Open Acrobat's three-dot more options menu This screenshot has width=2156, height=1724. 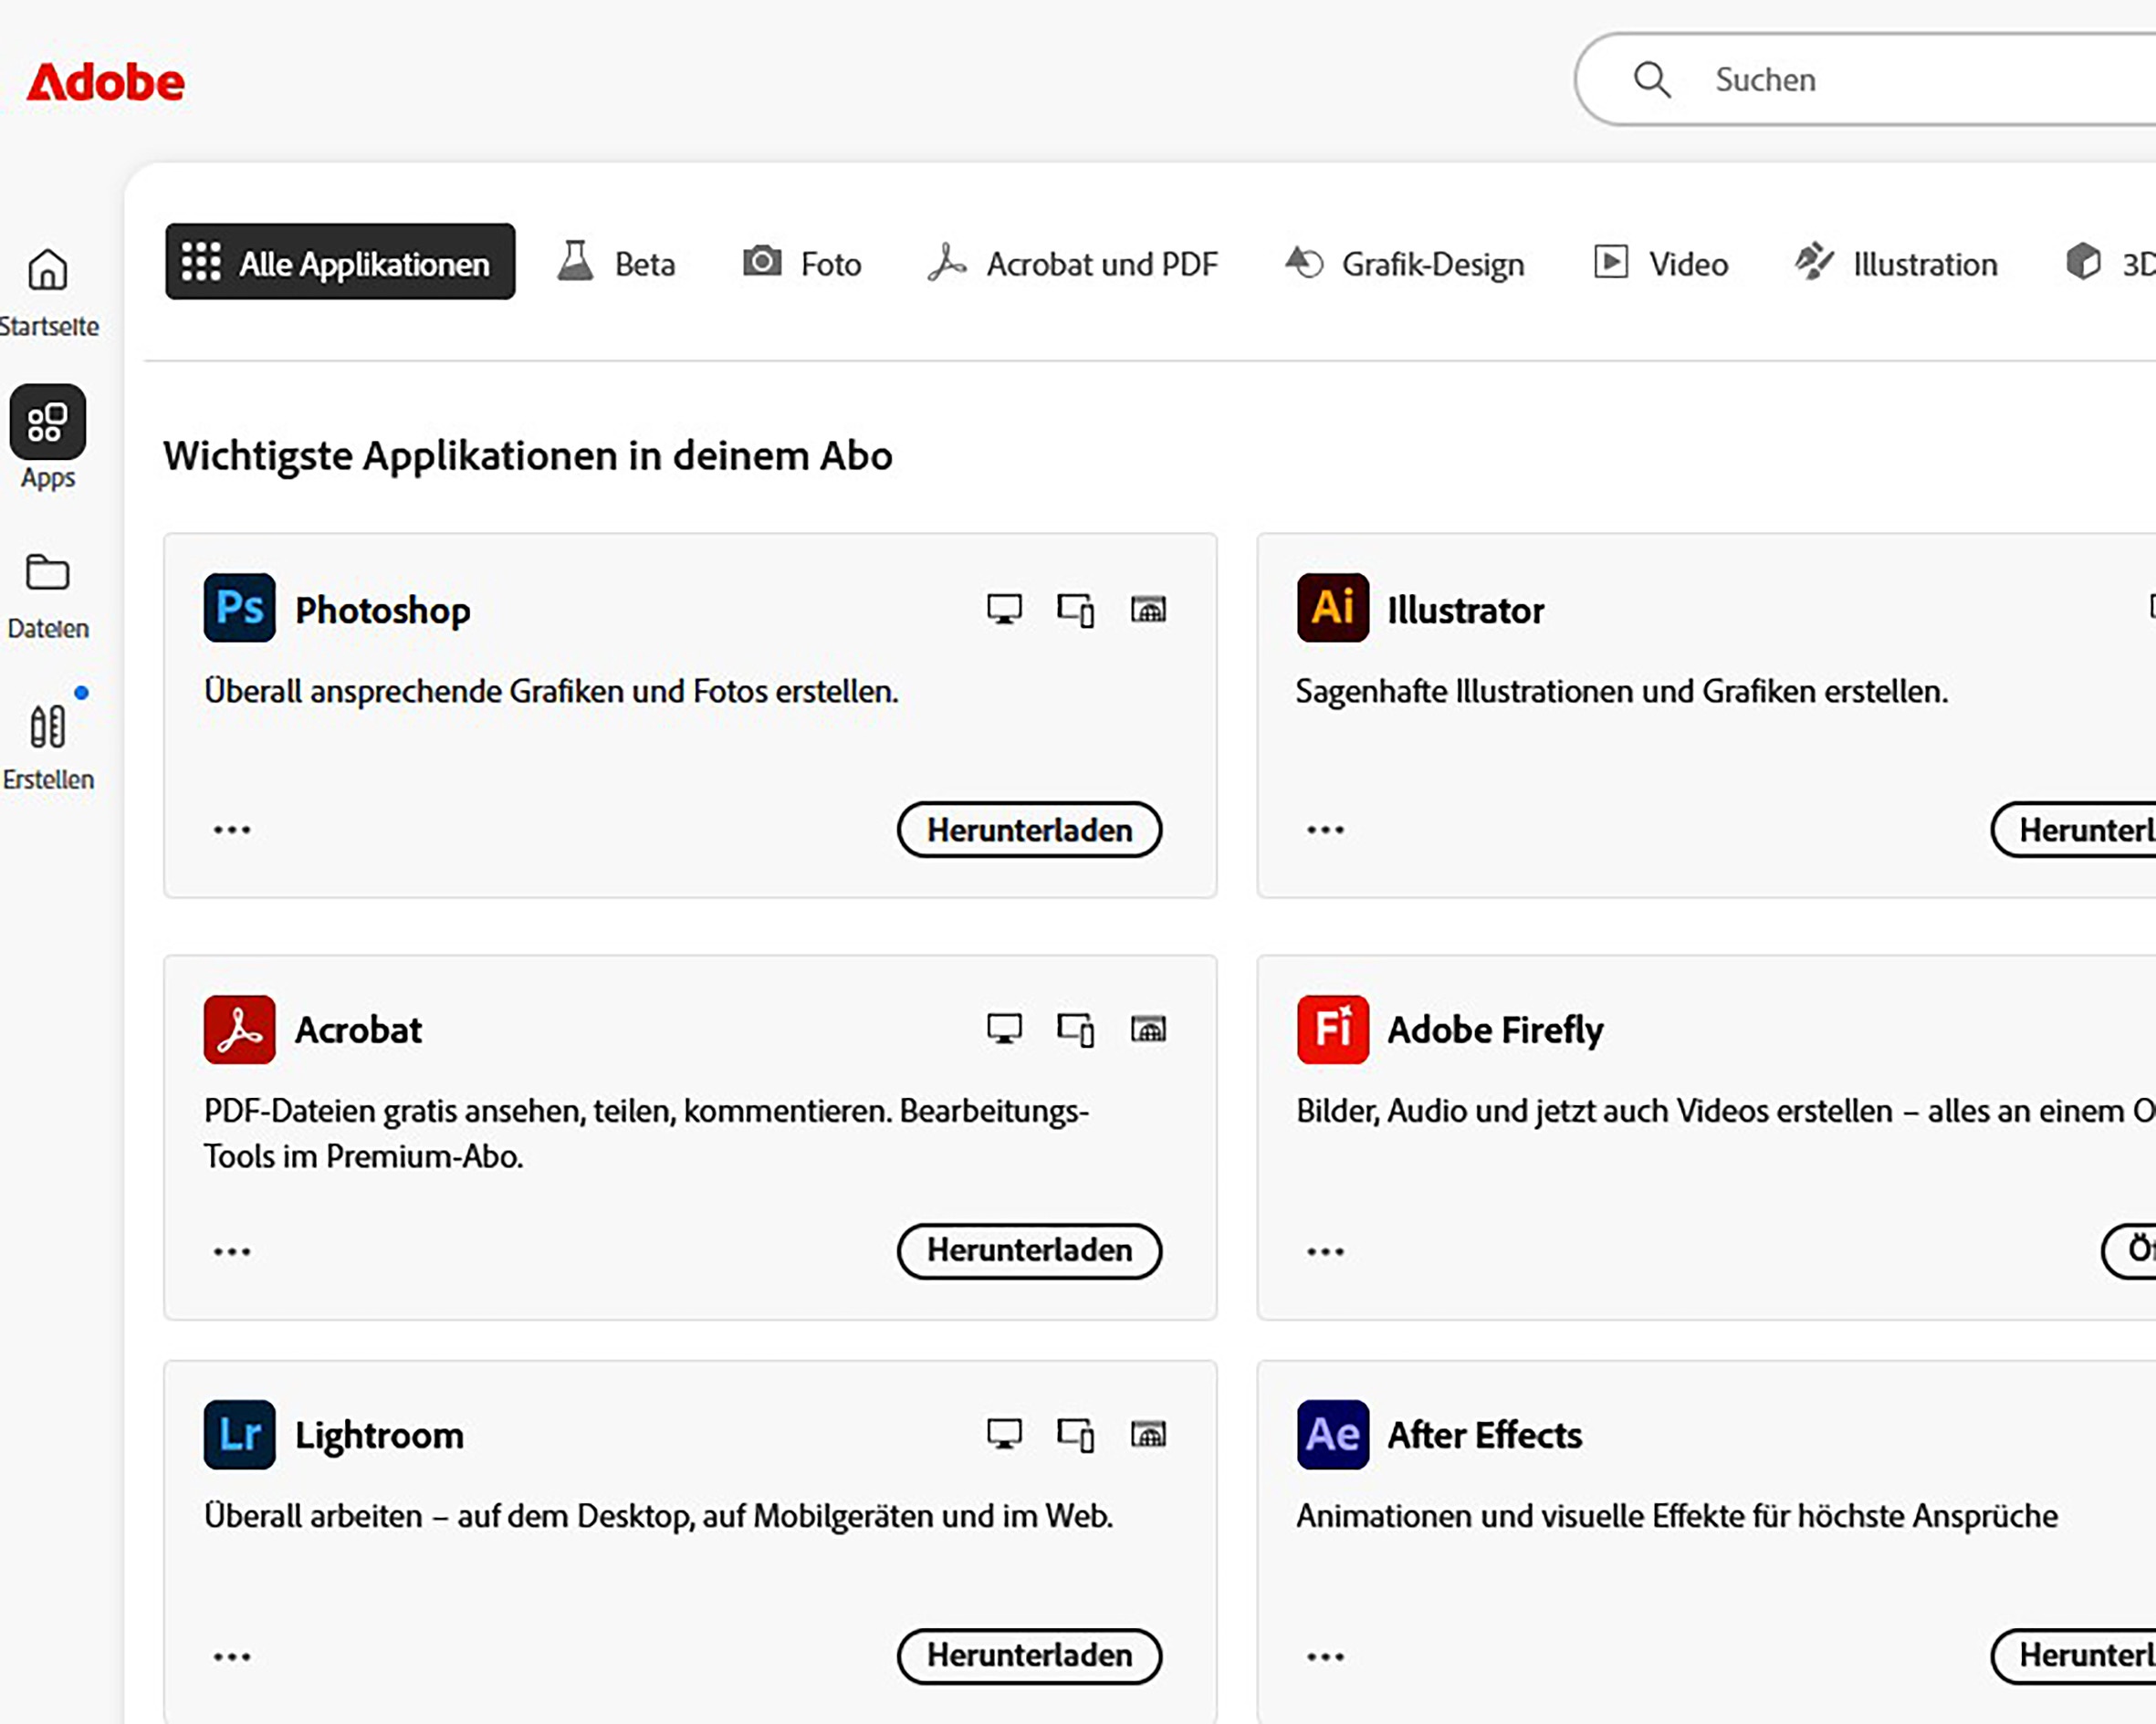click(x=232, y=1251)
